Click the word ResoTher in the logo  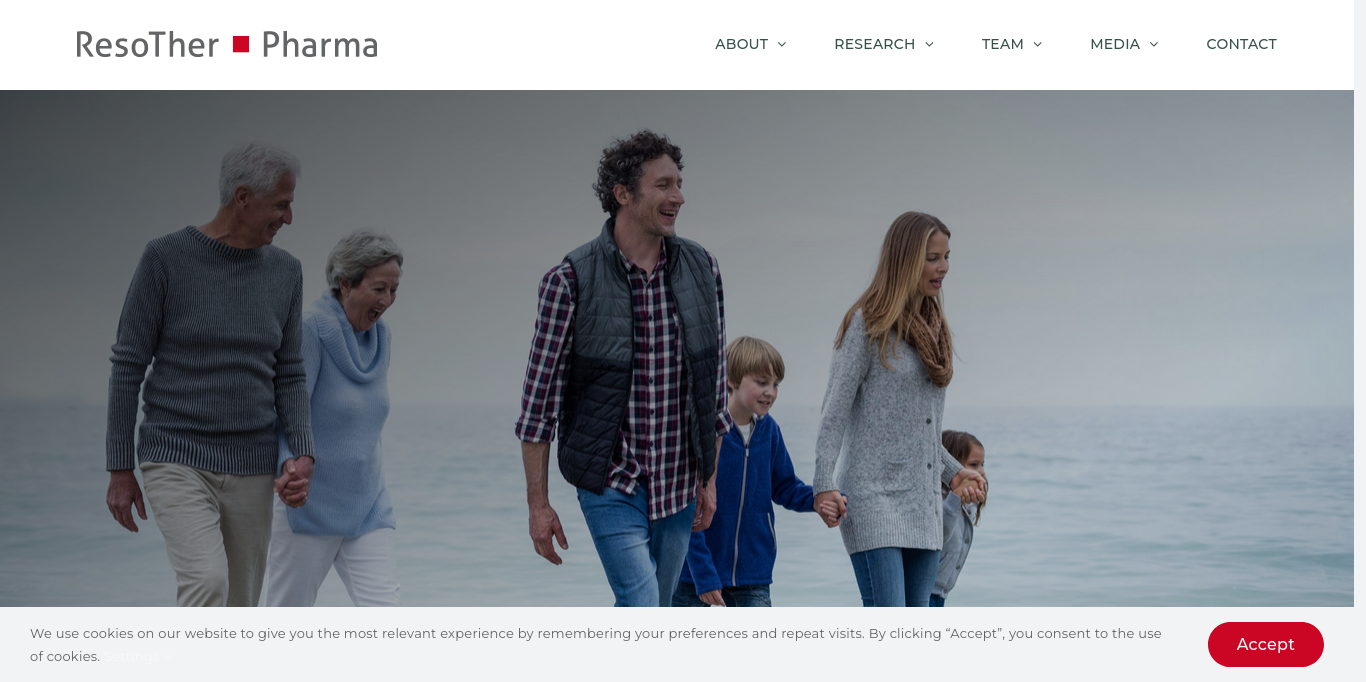pos(147,44)
